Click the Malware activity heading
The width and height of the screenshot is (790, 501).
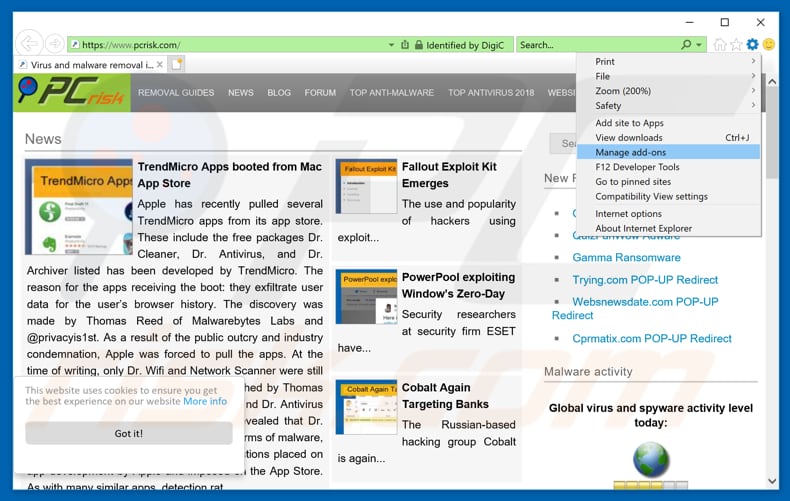pos(588,371)
